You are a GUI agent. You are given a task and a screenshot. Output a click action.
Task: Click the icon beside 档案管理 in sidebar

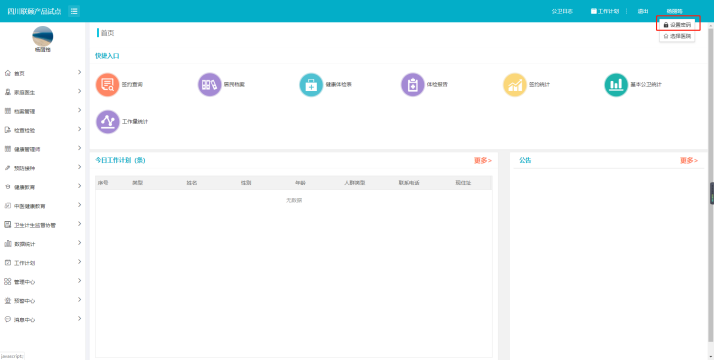coord(7,111)
